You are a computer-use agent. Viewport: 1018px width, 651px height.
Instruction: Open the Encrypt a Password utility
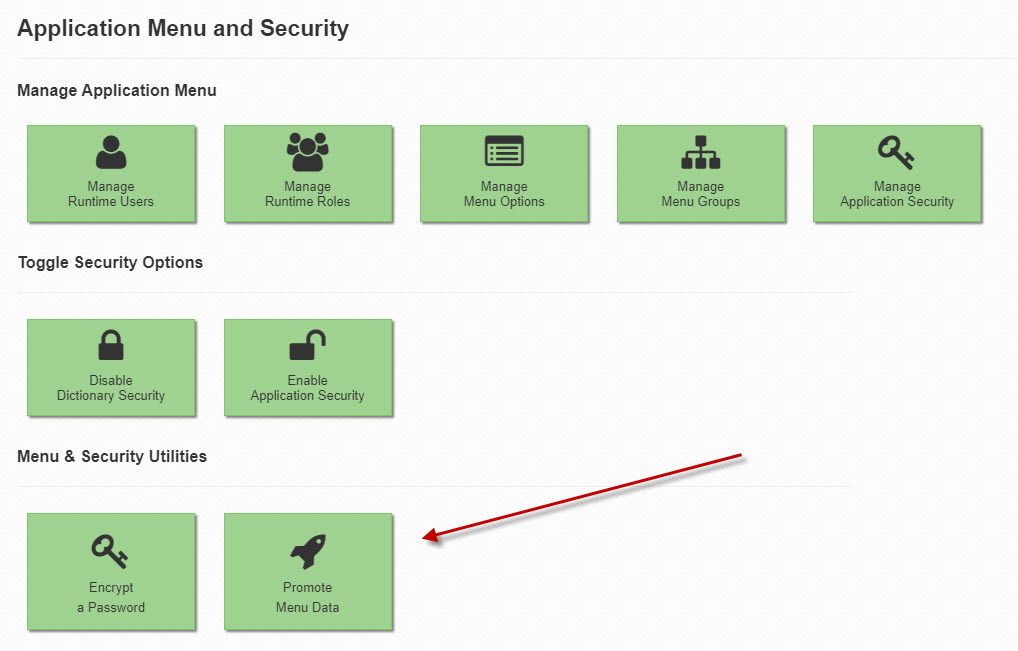point(111,572)
